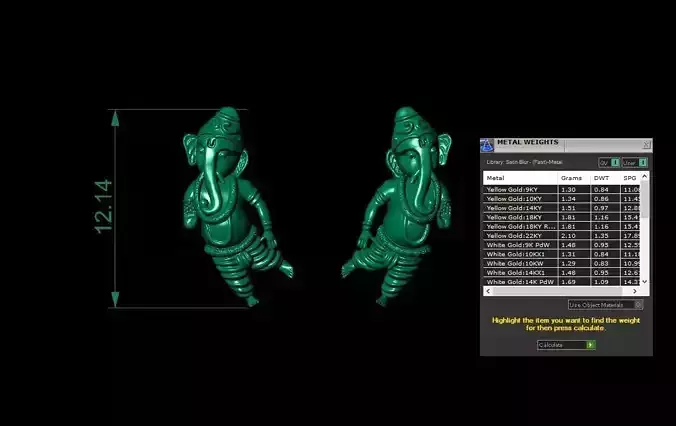Select the Yellow Gold:22KY row

(x=562, y=236)
